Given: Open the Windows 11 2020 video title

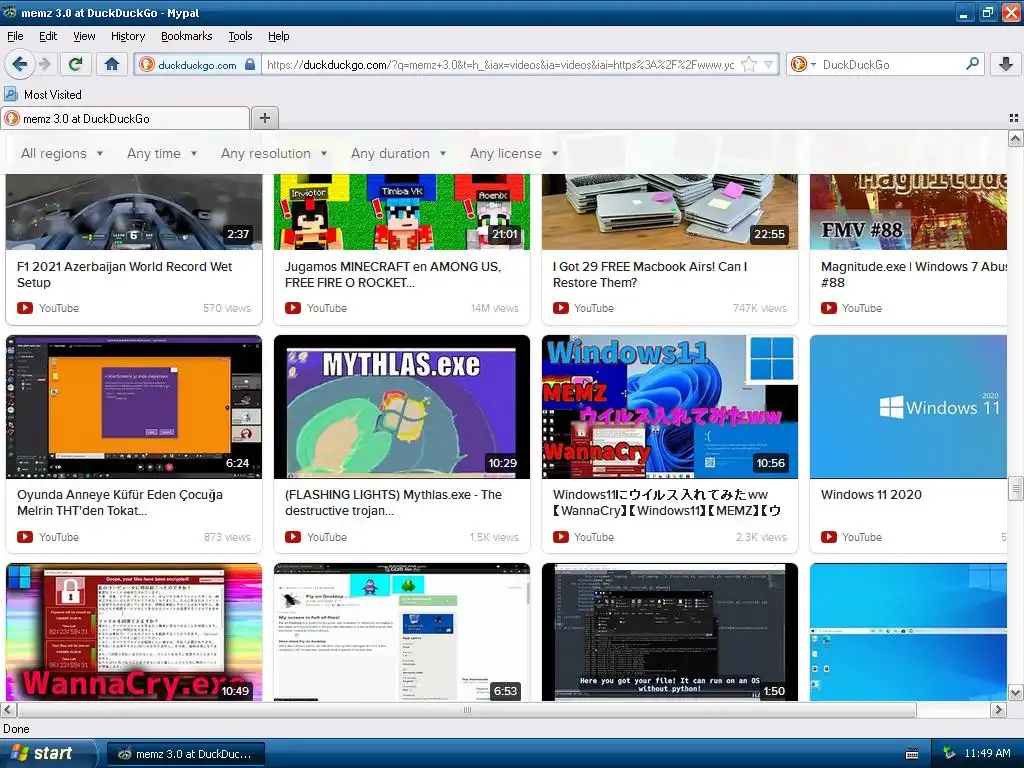Looking at the screenshot, I should [871, 494].
